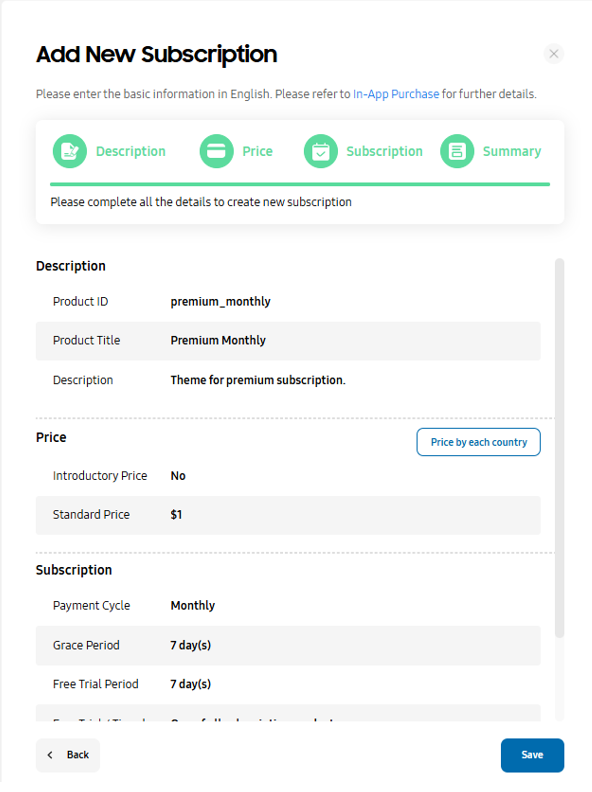Go to the Description step label
This screenshot has height=792, width=592.
tap(130, 151)
